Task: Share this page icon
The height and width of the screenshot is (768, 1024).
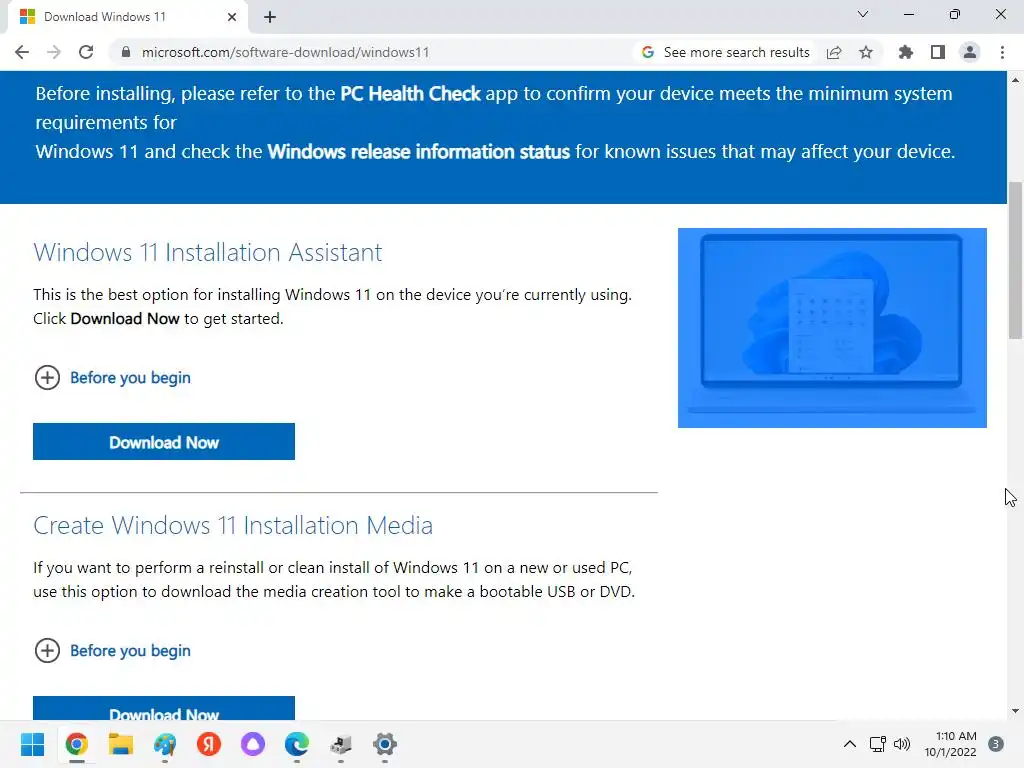Action: point(834,52)
